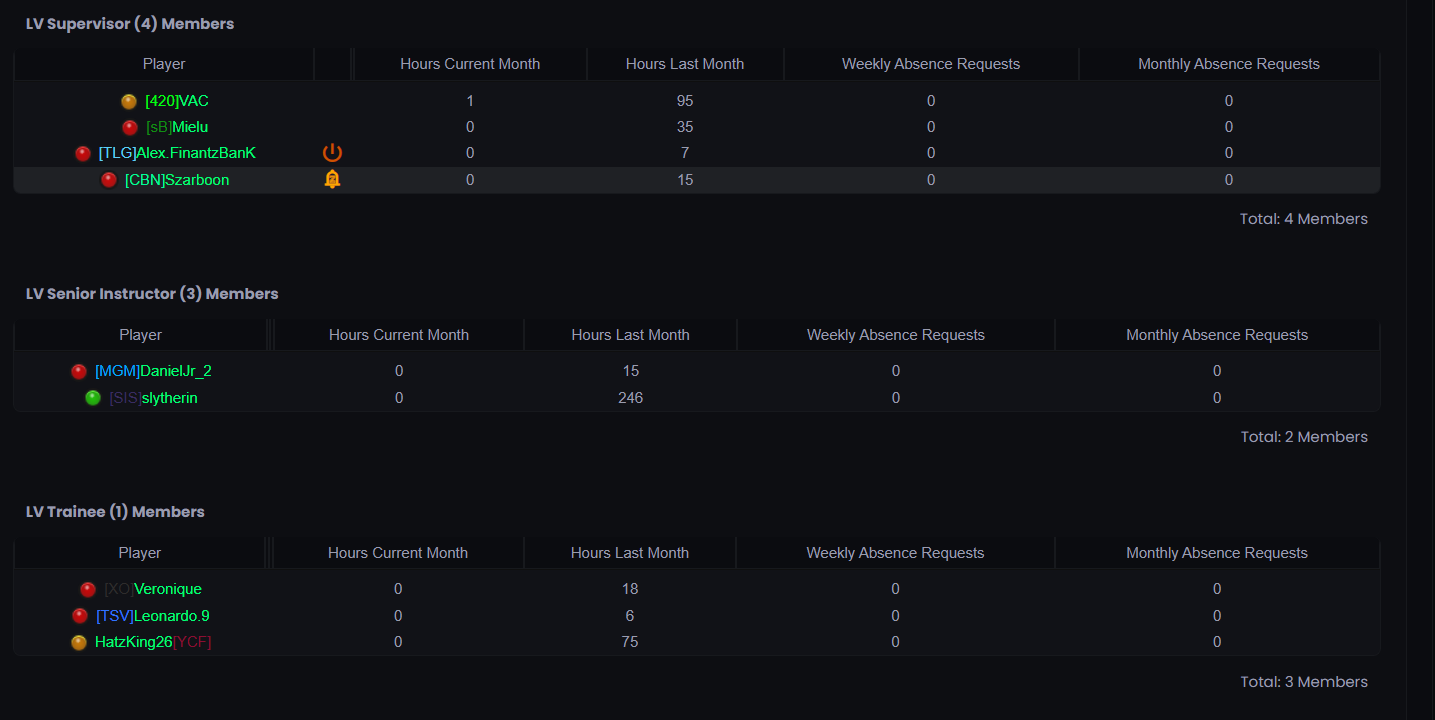Sort Supervisor table by Hours Last Month
This screenshot has width=1435, height=720.
click(x=685, y=64)
